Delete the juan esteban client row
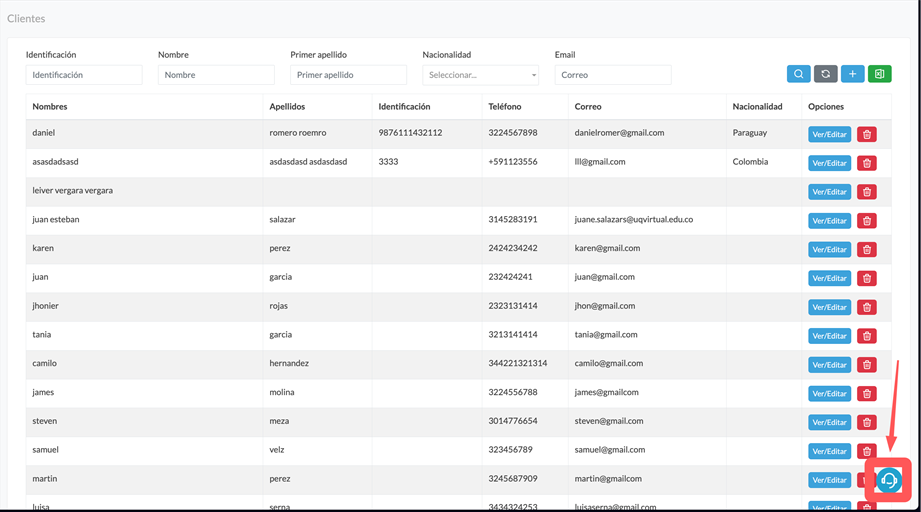Viewport: 921px width, 512px height. point(866,221)
